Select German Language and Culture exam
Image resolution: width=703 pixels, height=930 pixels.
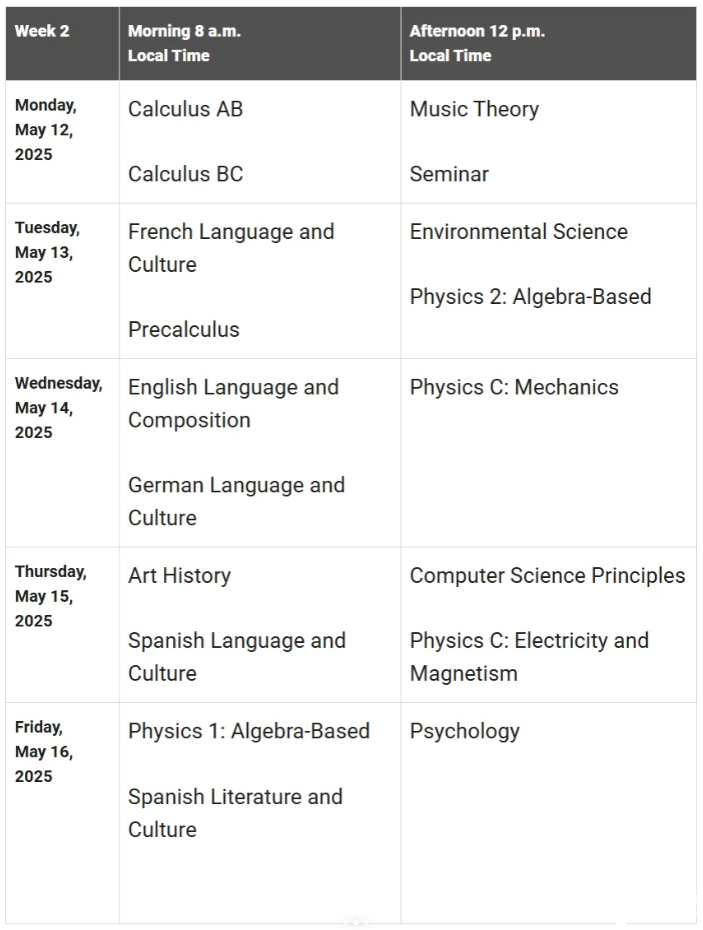[236, 501]
